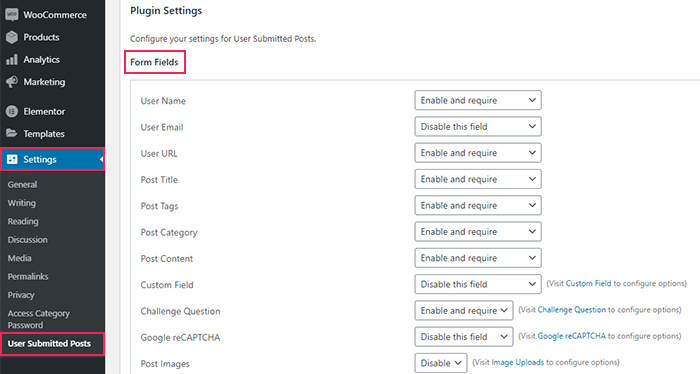Open the Post Category field dropdown
The image size is (700, 374).
[x=478, y=232]
